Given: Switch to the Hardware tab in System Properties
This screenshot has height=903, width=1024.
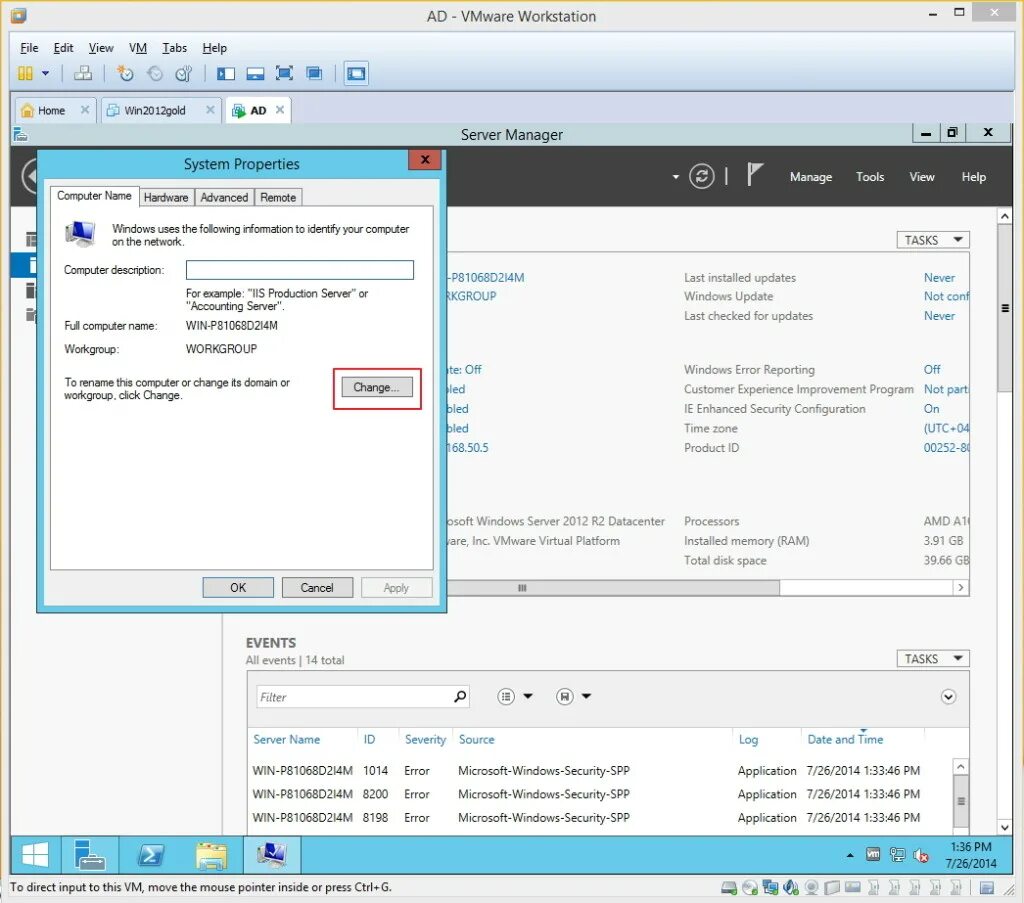Looking at the screenshot, I should (166, 197).
